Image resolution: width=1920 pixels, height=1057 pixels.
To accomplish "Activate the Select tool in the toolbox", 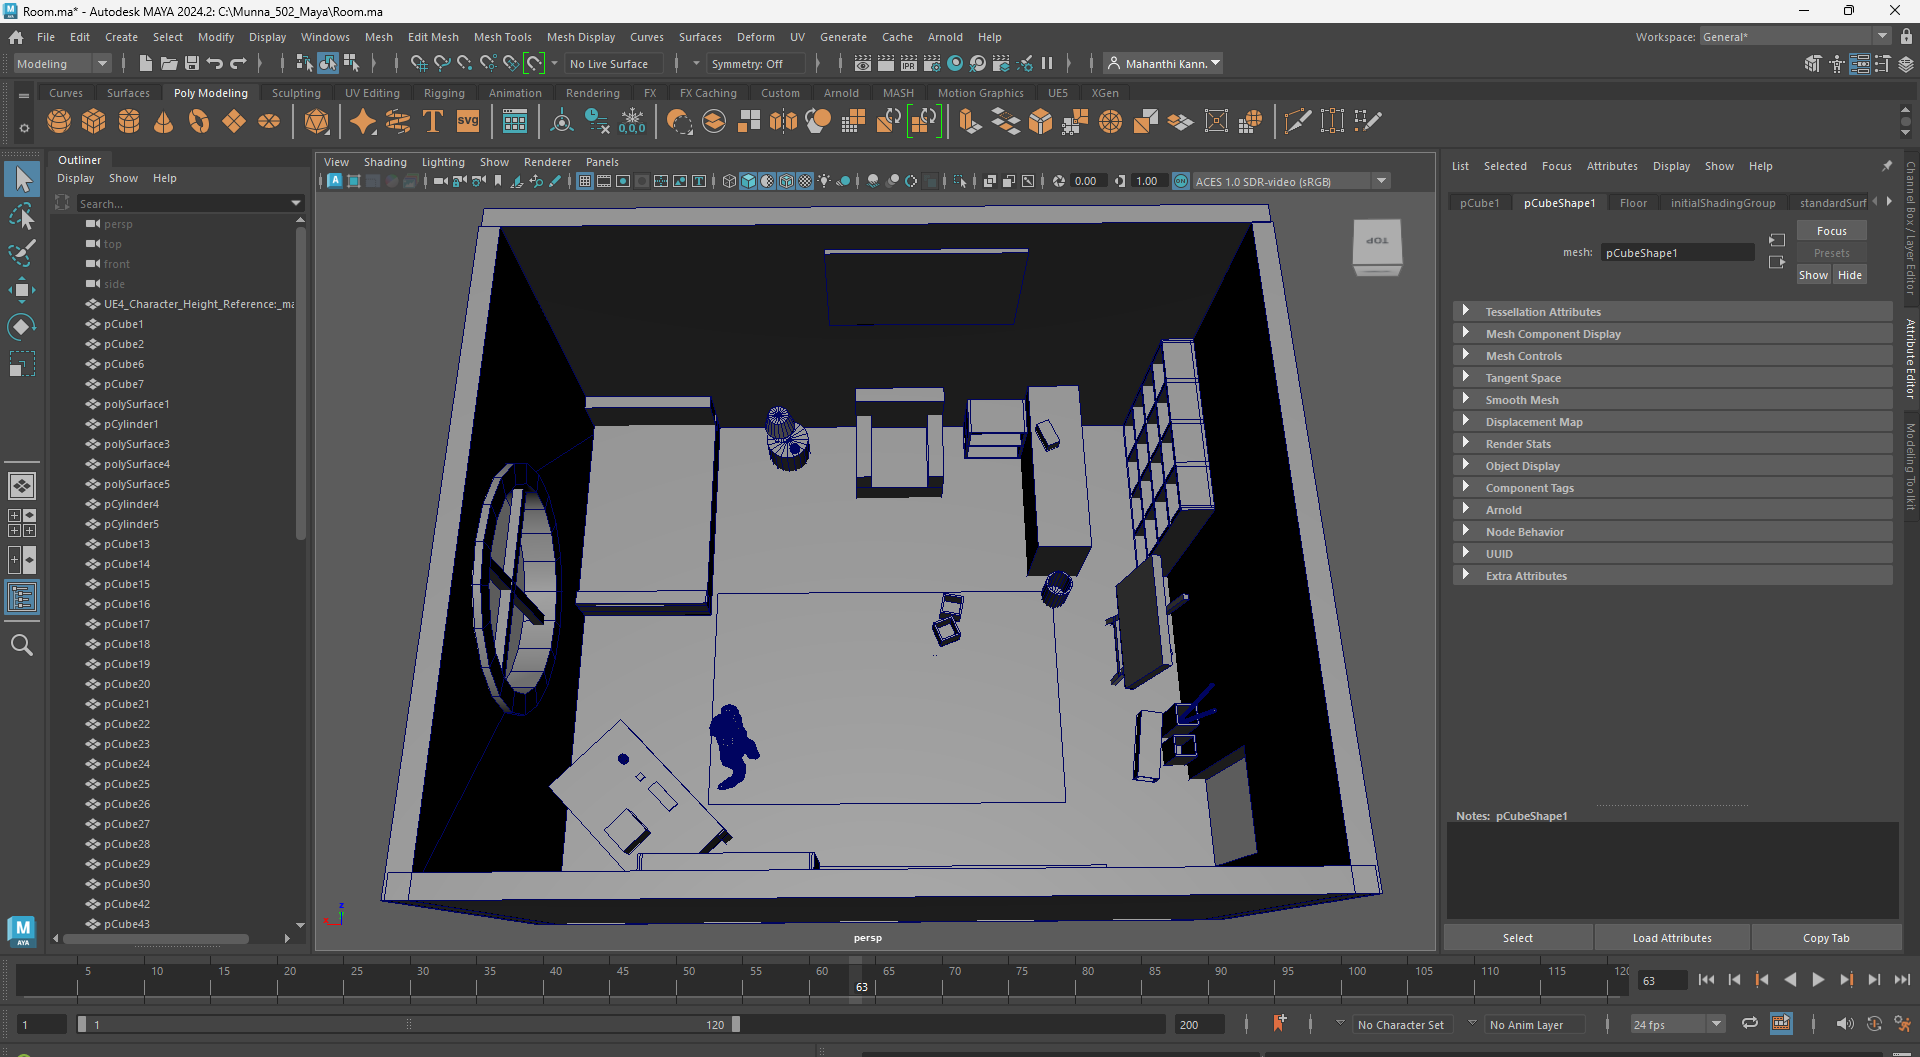I will [x=22, y=180].
